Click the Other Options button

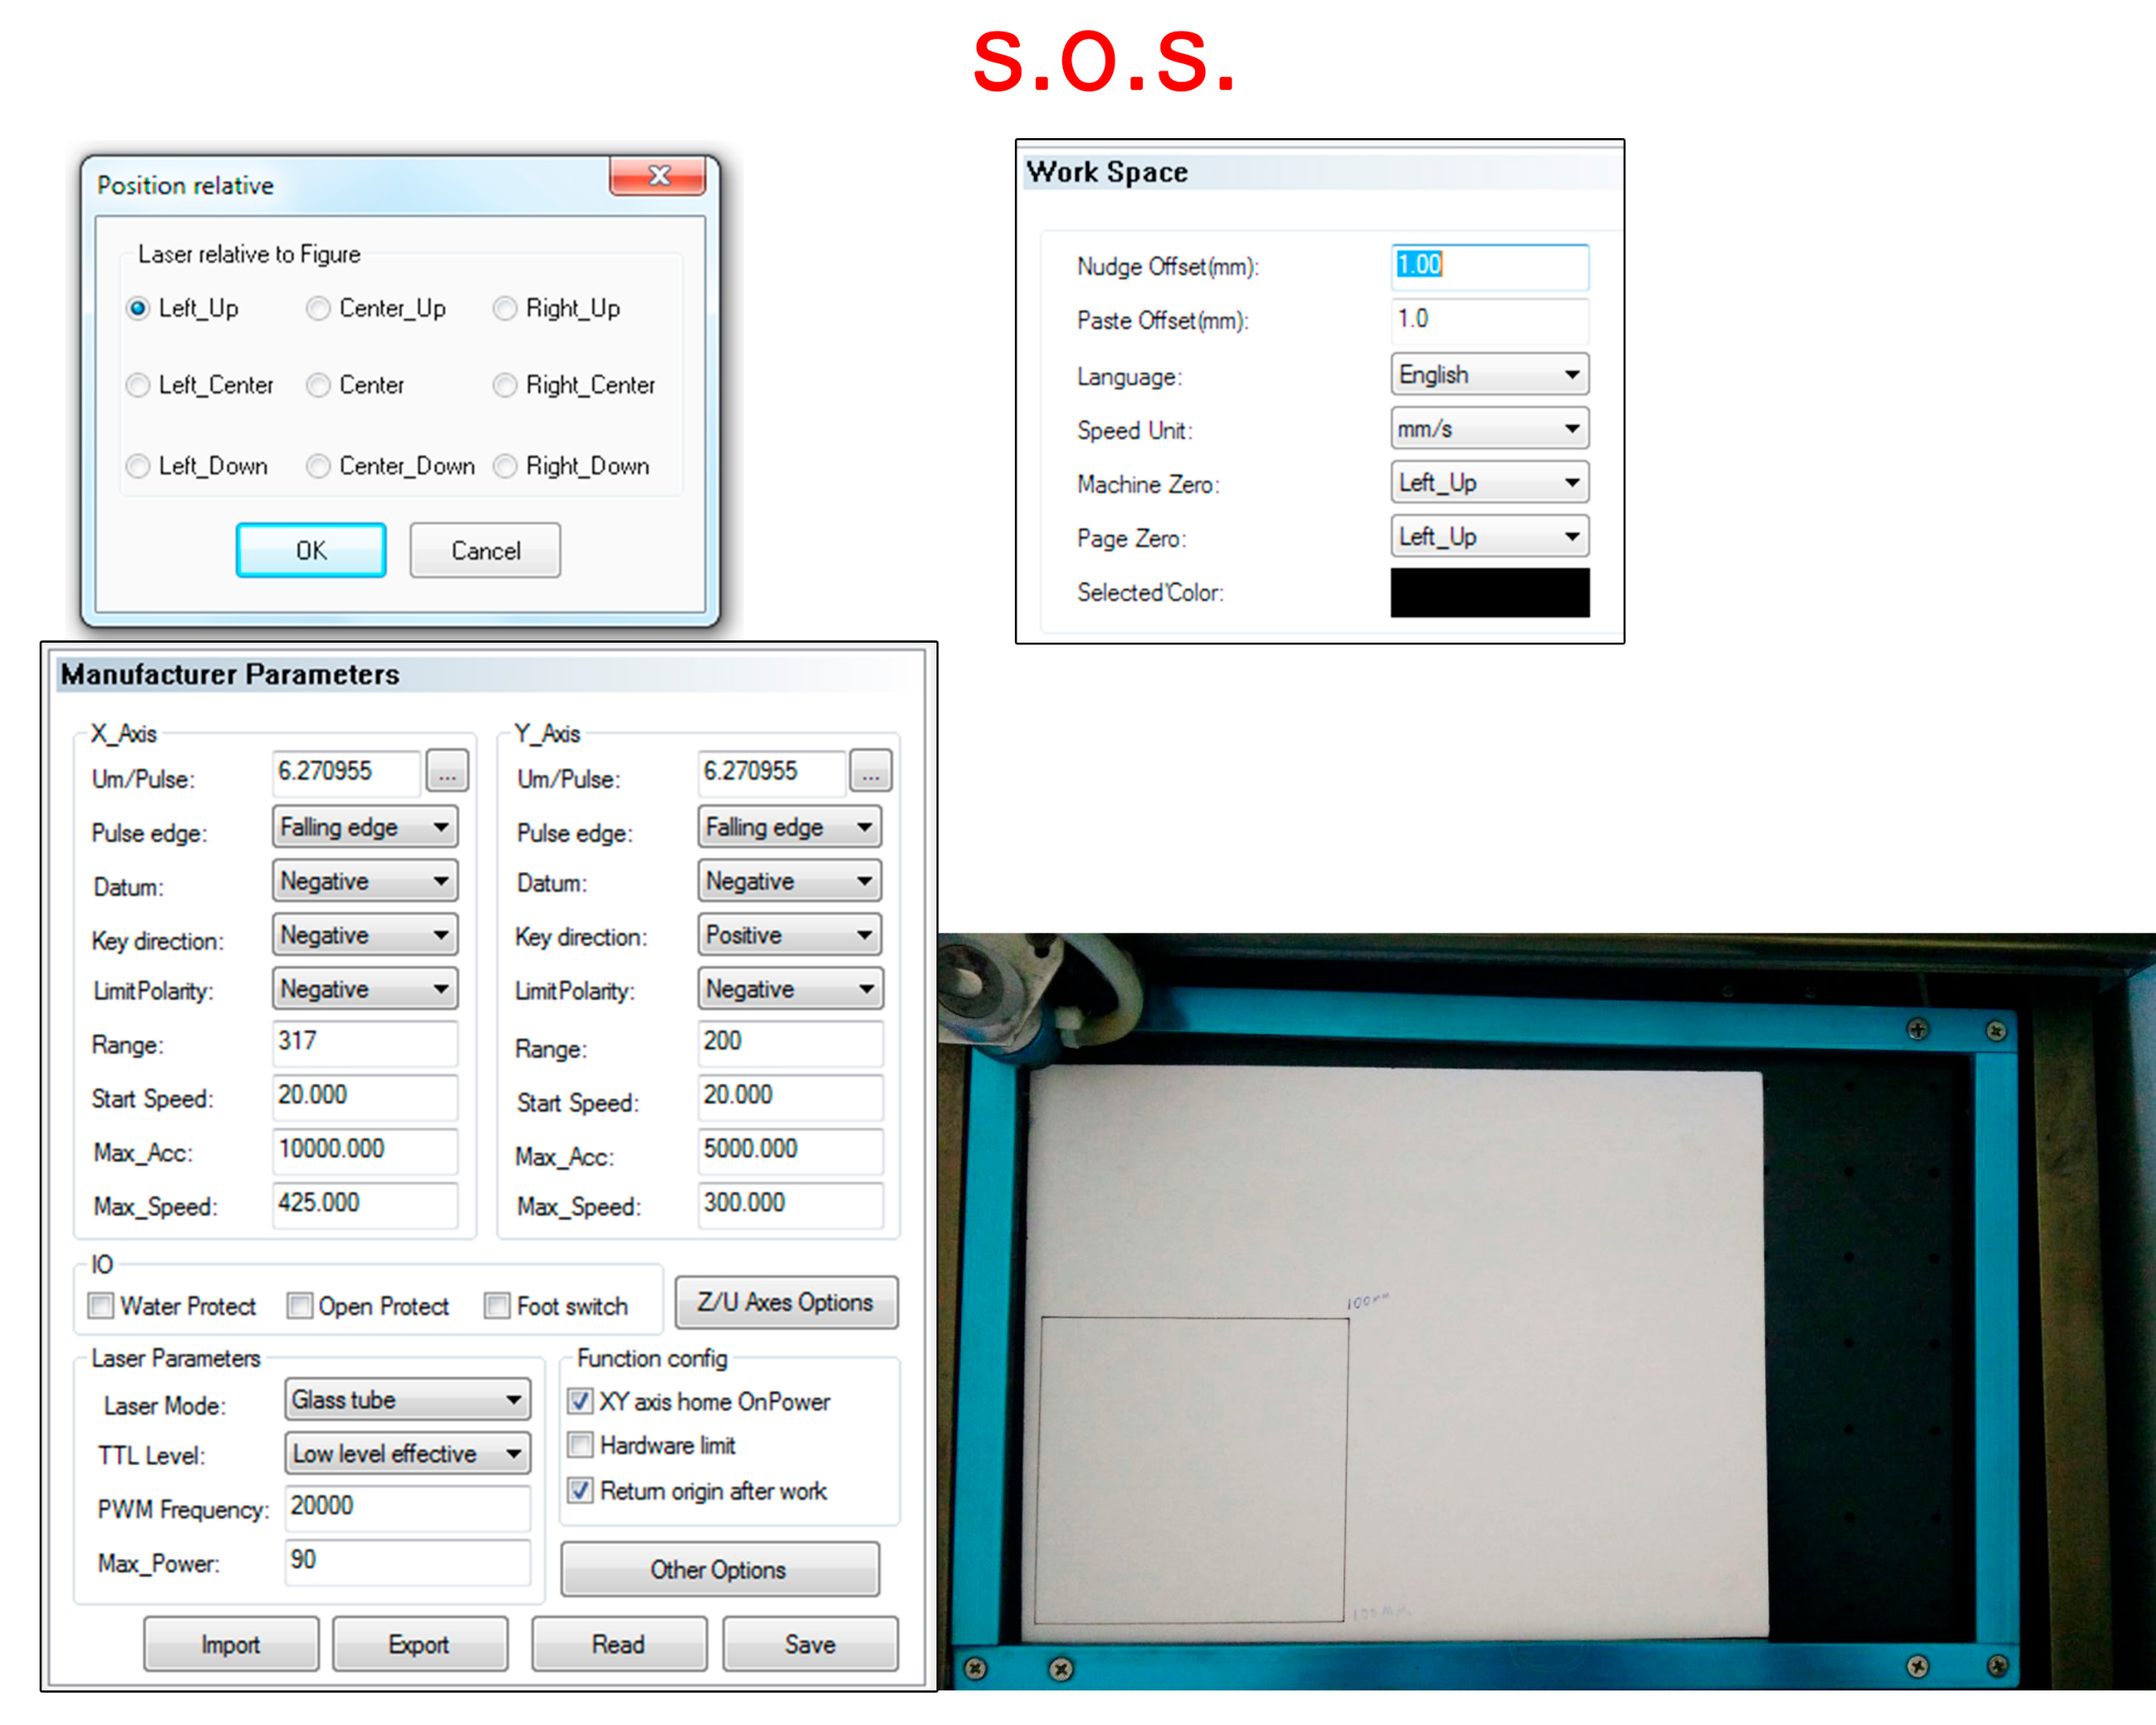pos(719,1569)
